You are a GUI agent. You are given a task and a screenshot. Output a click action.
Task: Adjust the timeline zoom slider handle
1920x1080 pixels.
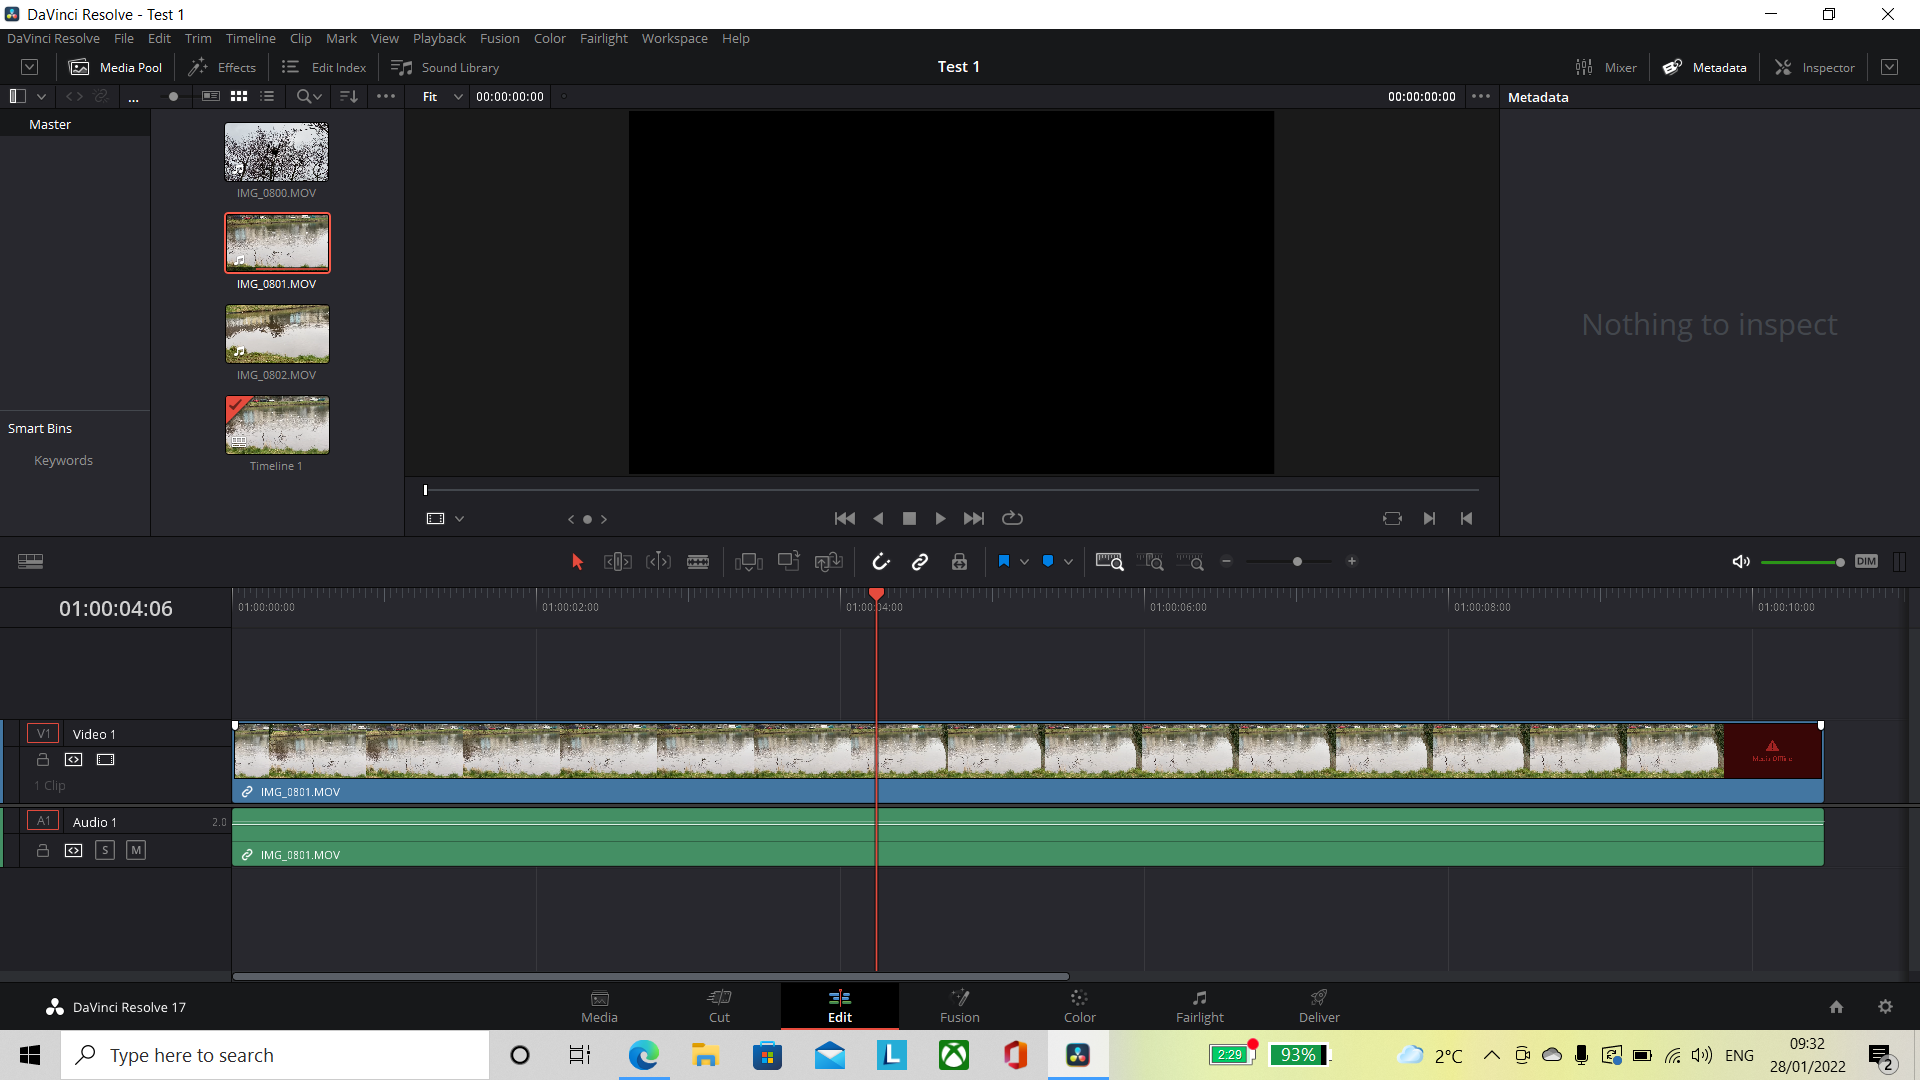pos(1297,562)
